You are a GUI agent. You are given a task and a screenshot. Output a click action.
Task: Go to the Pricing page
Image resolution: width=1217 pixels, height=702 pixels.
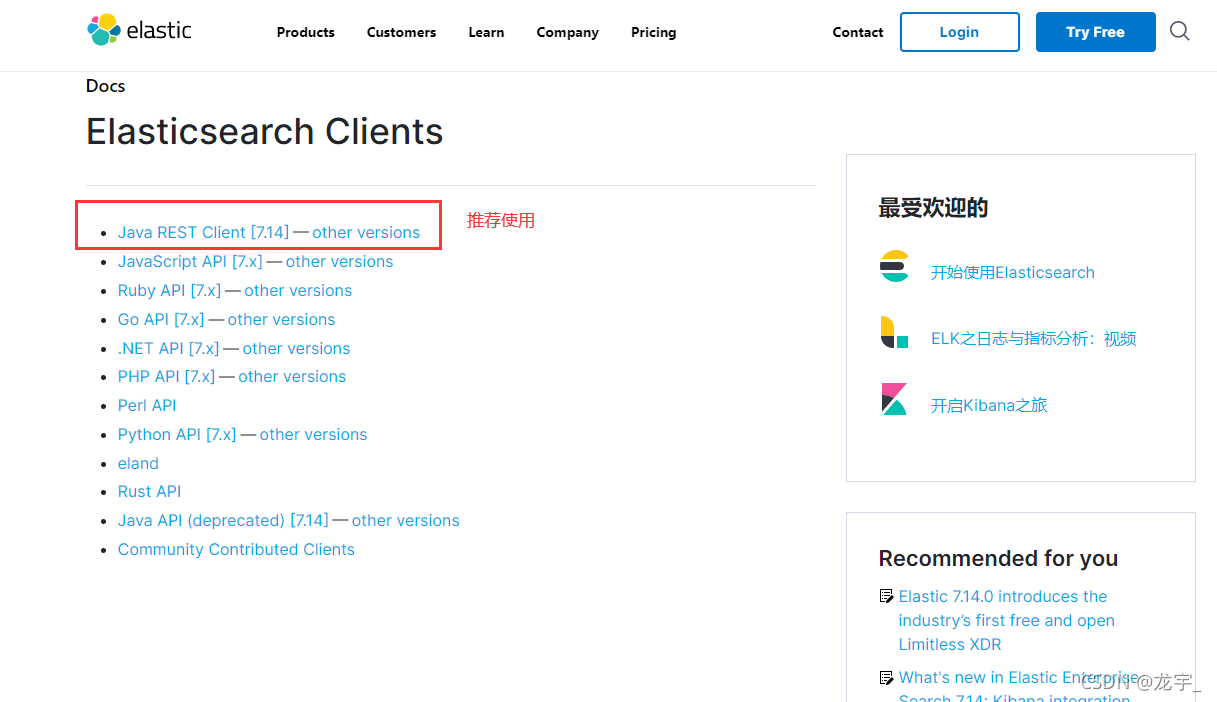654,32
